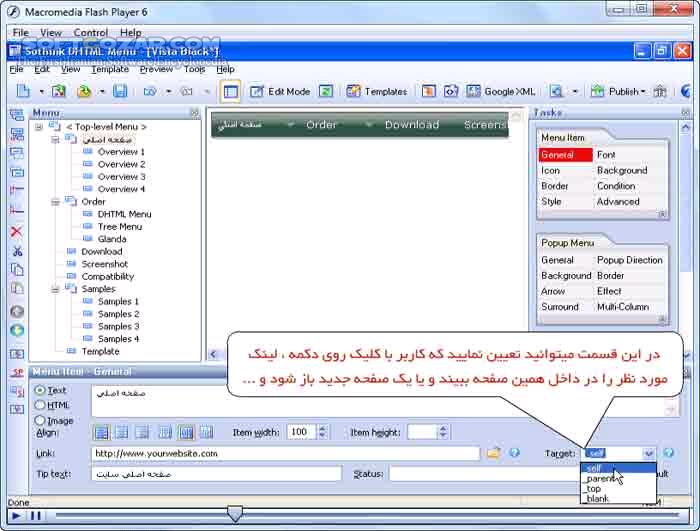Click the Item width value field
The image size is (700, 531).
302,432
